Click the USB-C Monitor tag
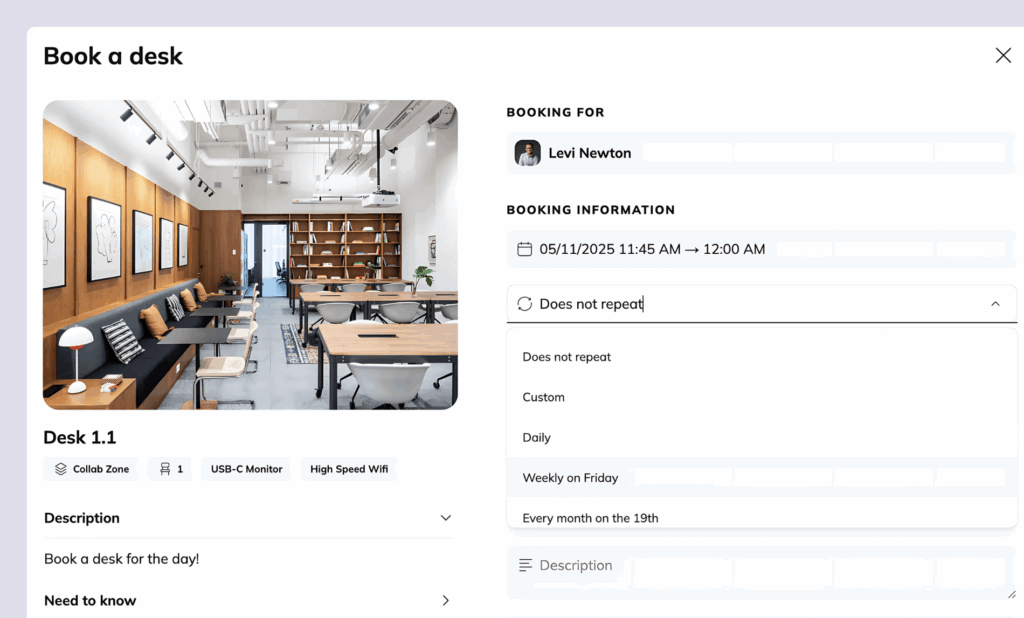The height and width of the screenshot is (618, 1024). 245,468
